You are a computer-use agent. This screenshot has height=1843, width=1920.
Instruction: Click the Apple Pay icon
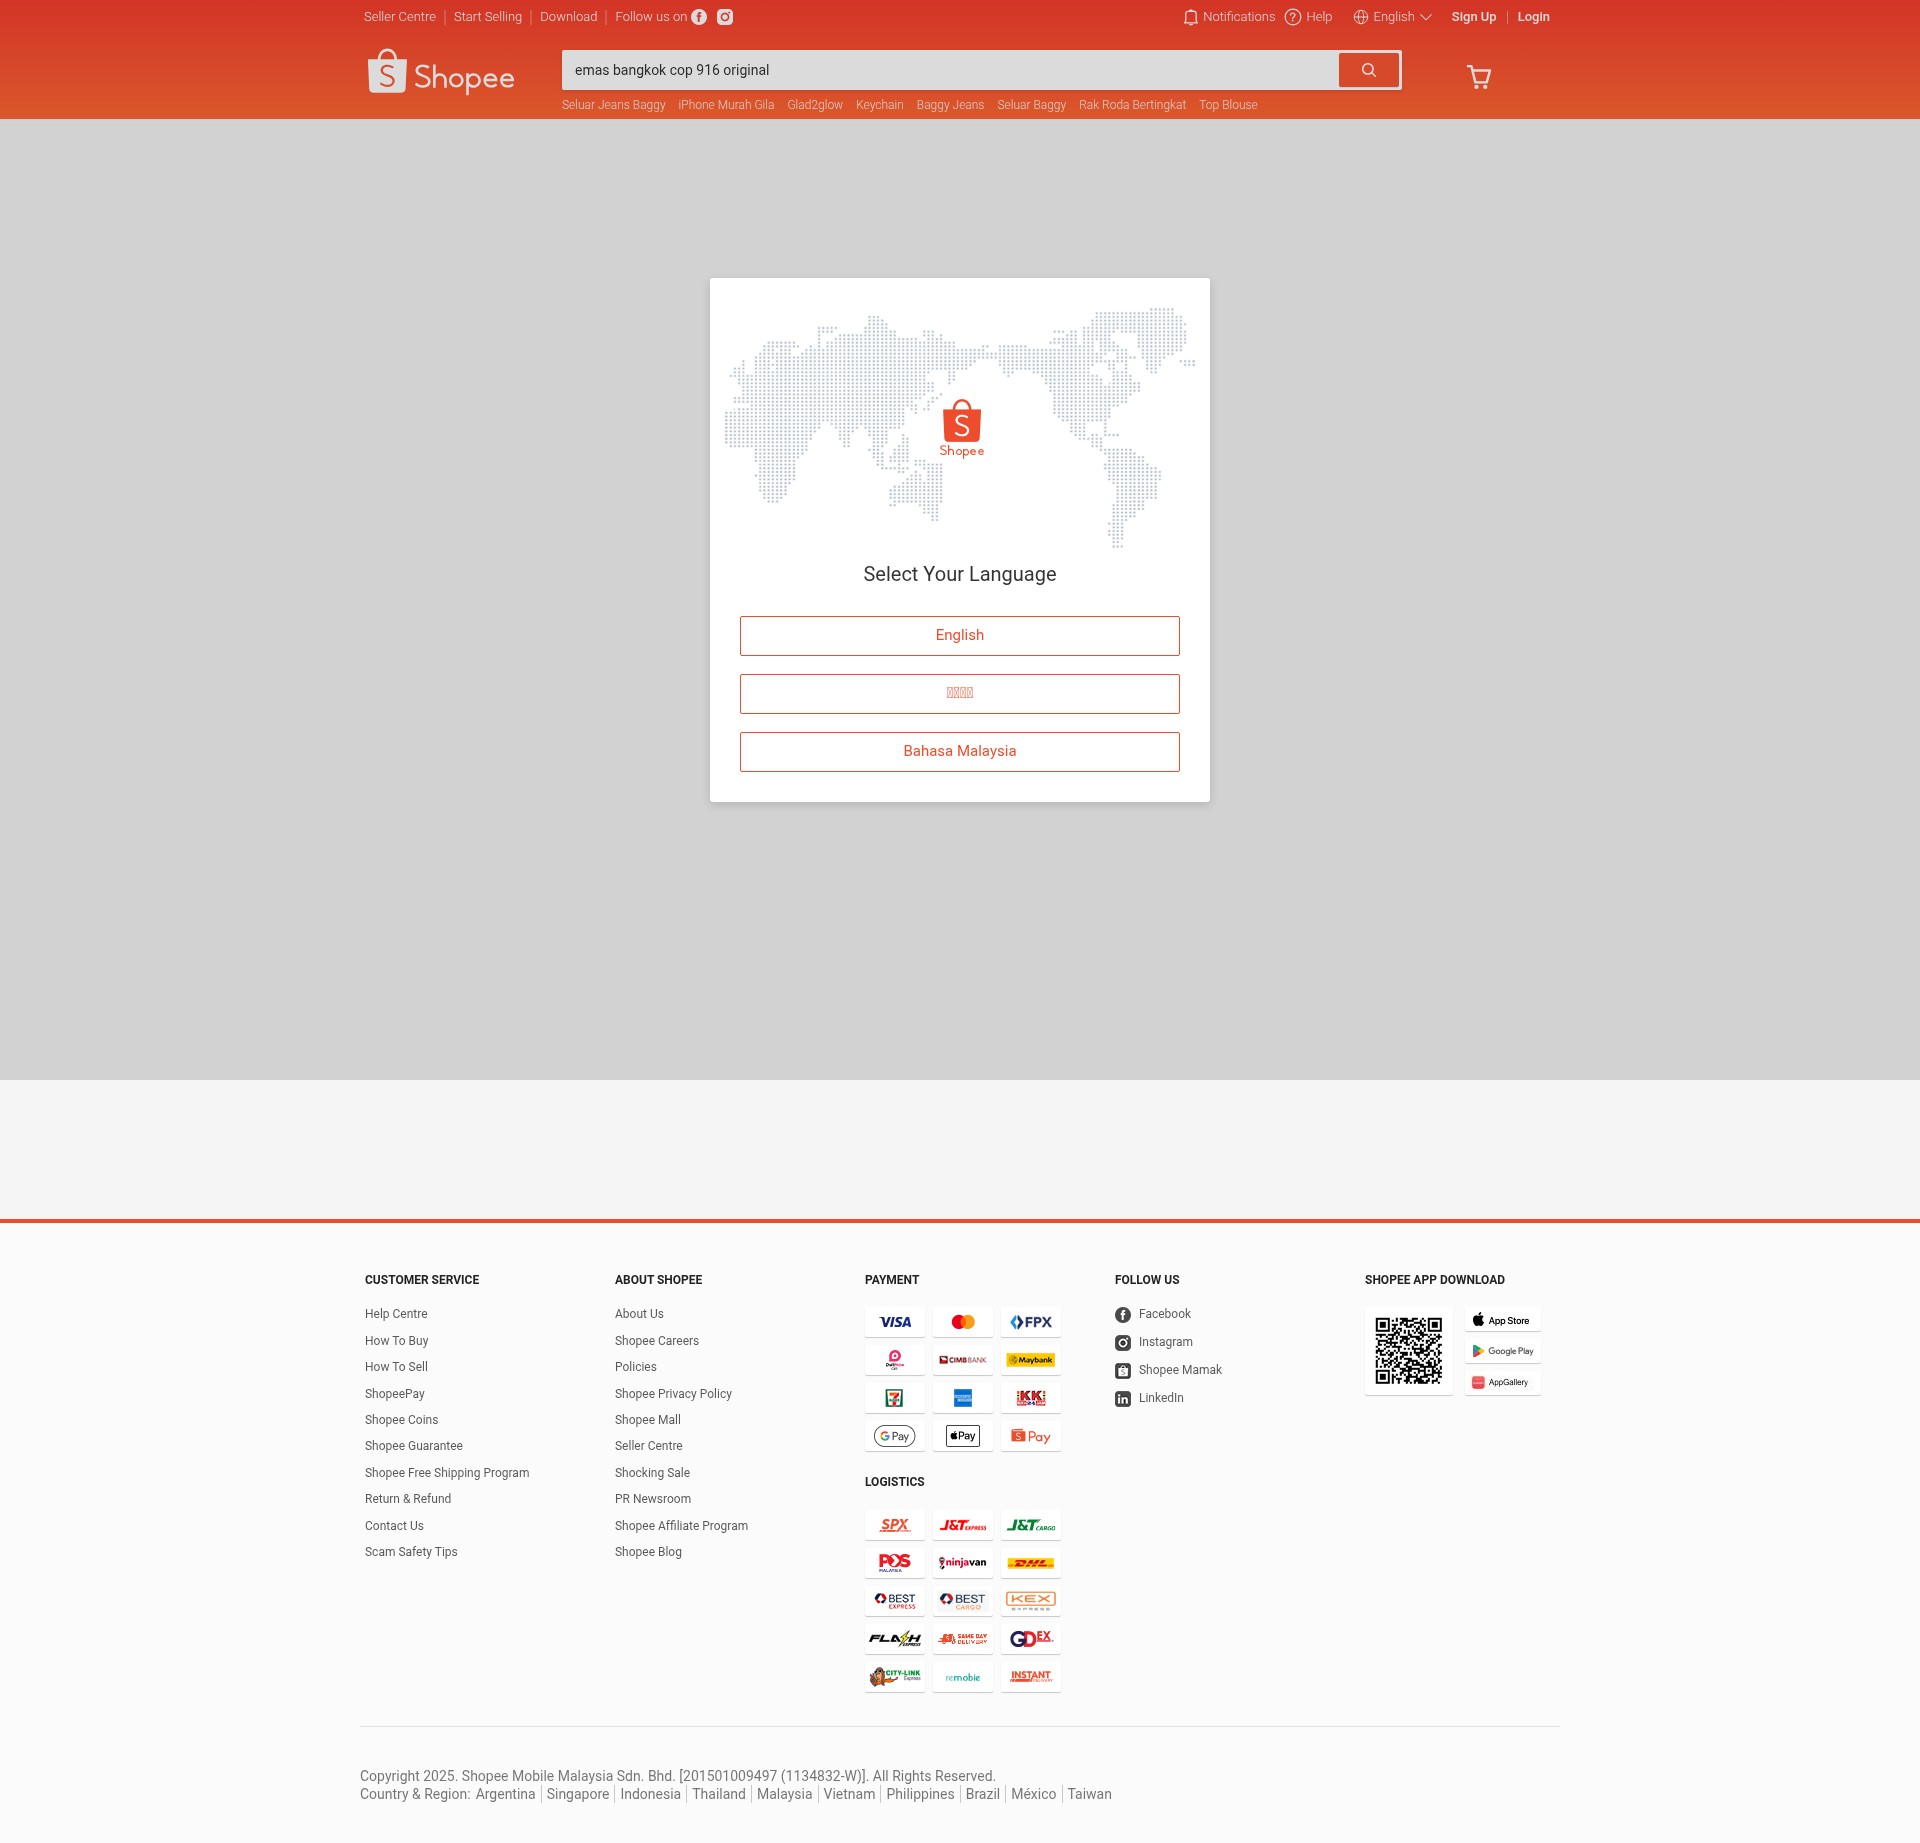pyautogui.click(x=963, y=1436)
